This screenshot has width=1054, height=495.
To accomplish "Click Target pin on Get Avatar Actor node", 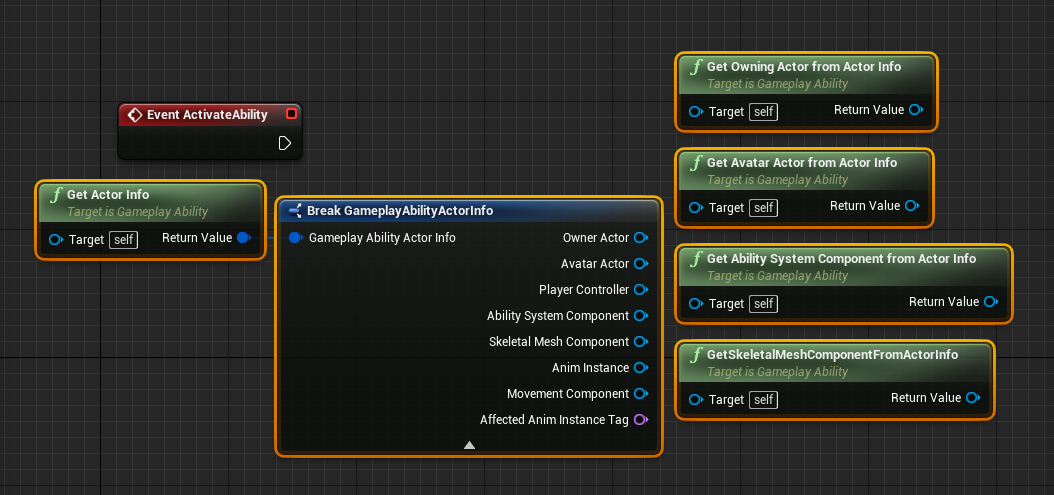I will click(x=696, y=208).
